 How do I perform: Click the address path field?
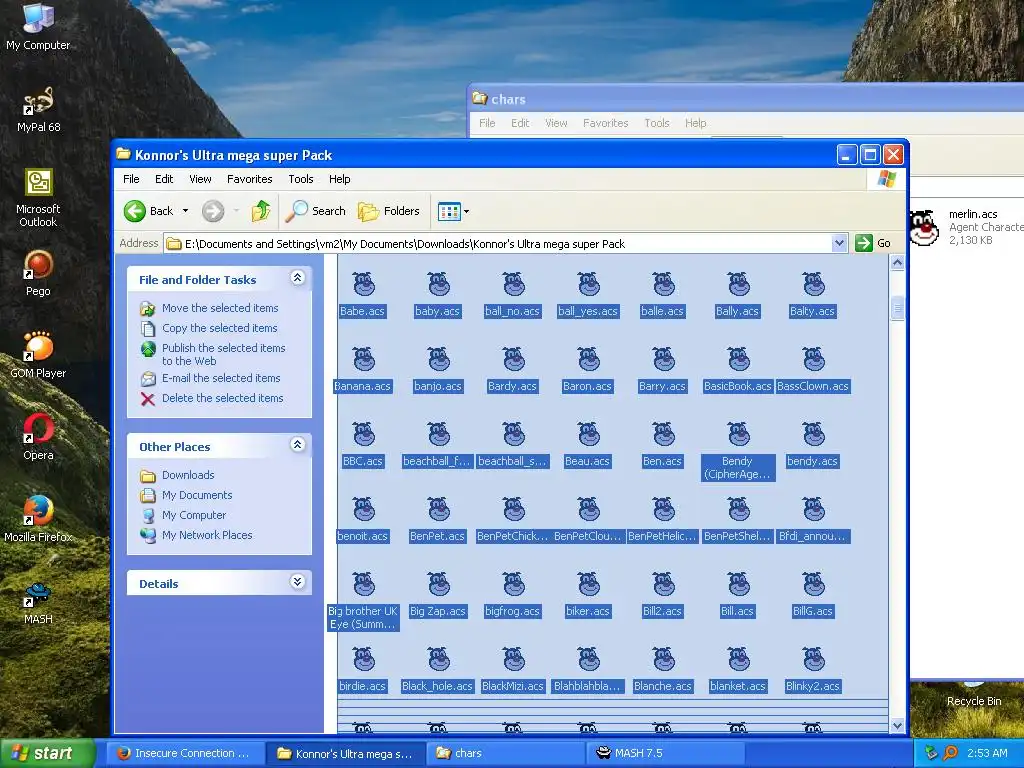[x=498, y=244]
